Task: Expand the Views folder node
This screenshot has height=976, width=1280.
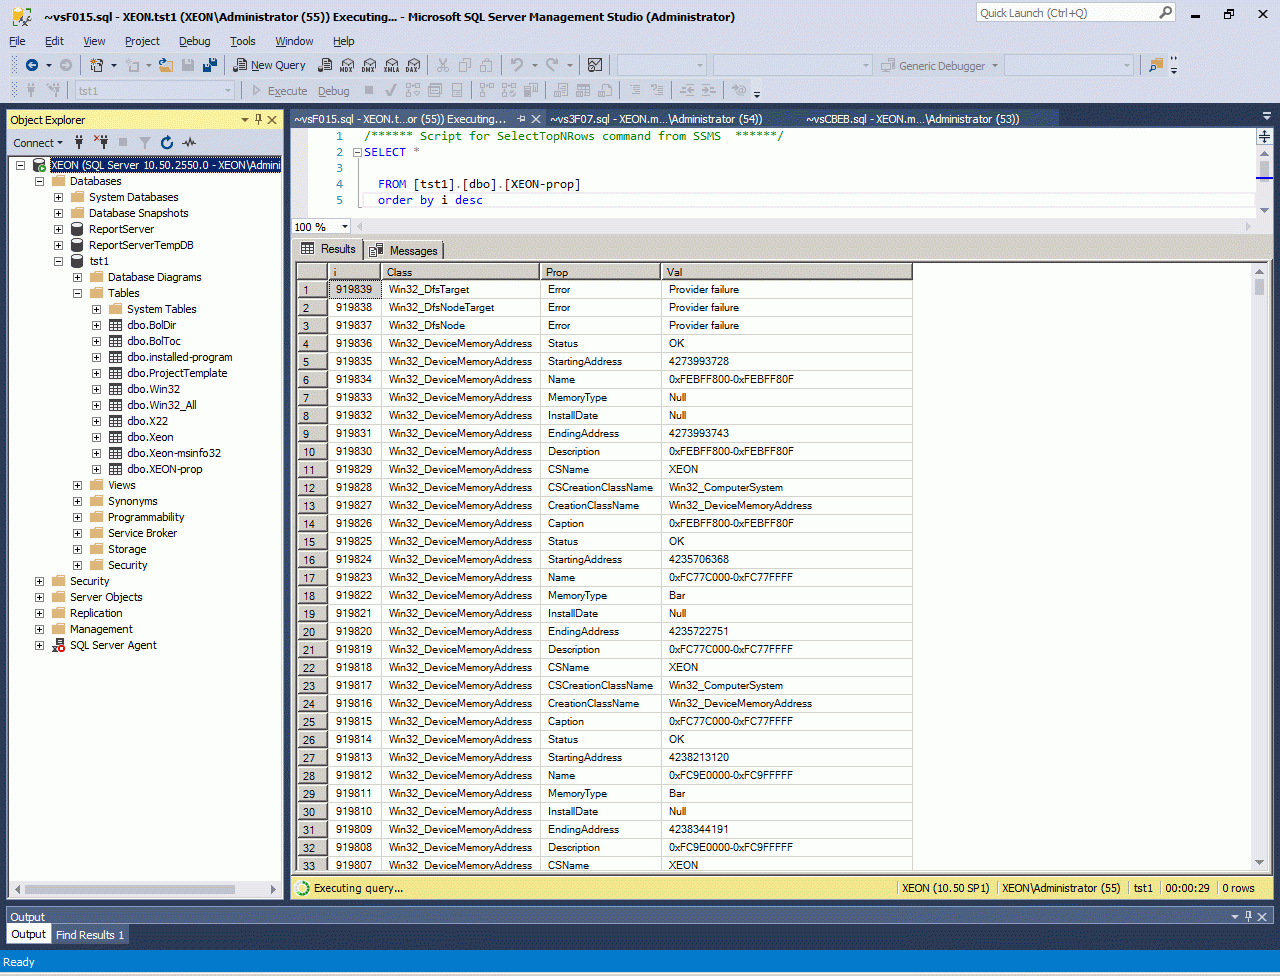Action: click(x=78, y=485)
